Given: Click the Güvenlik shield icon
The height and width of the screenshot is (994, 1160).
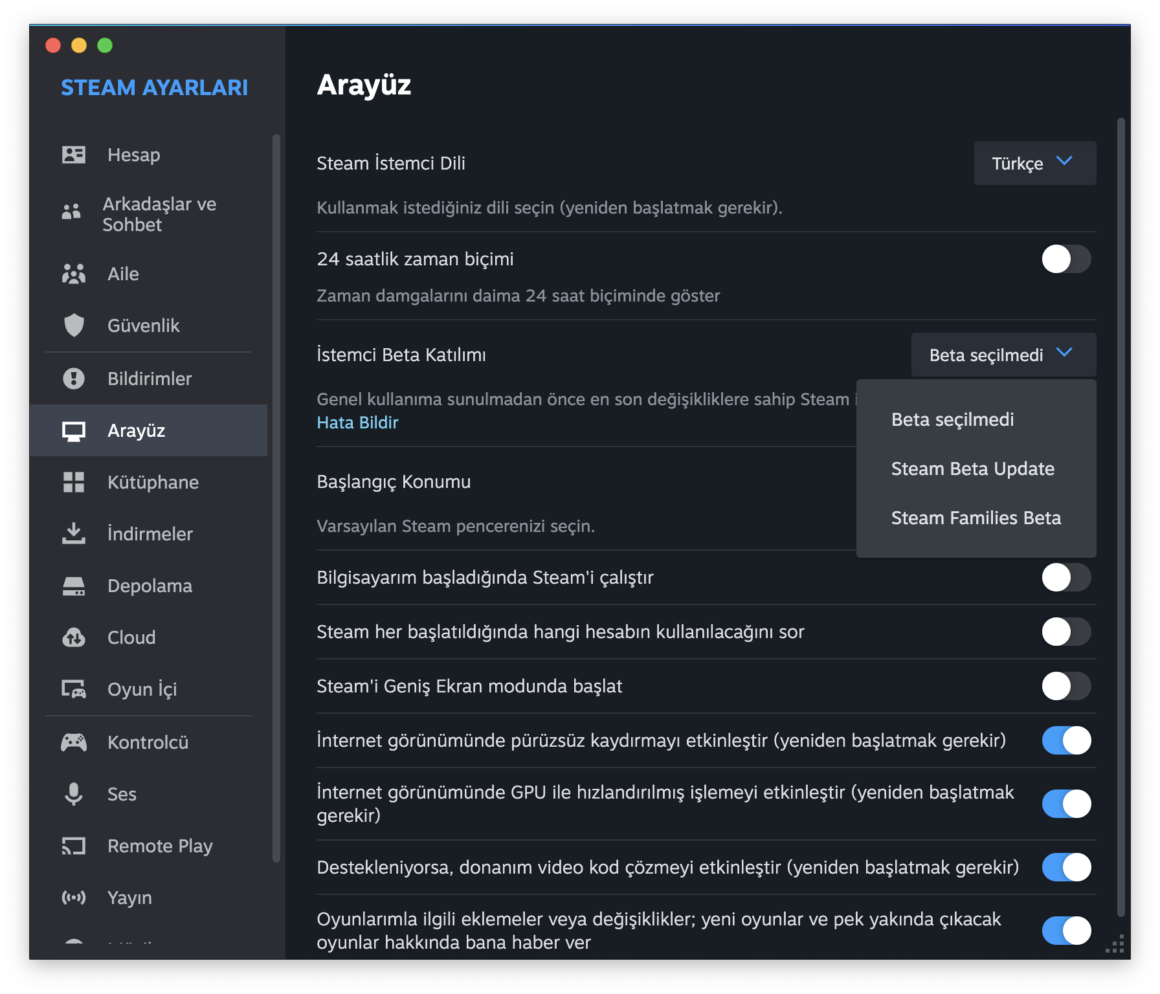Looking at the screenshot, I should (x=73, y=325).
